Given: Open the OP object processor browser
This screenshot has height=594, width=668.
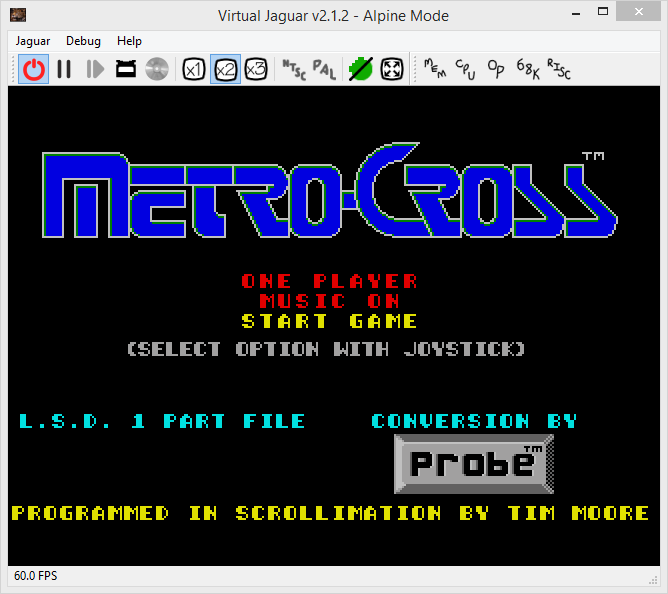Looking at the screenshot, I should [496, 69].
